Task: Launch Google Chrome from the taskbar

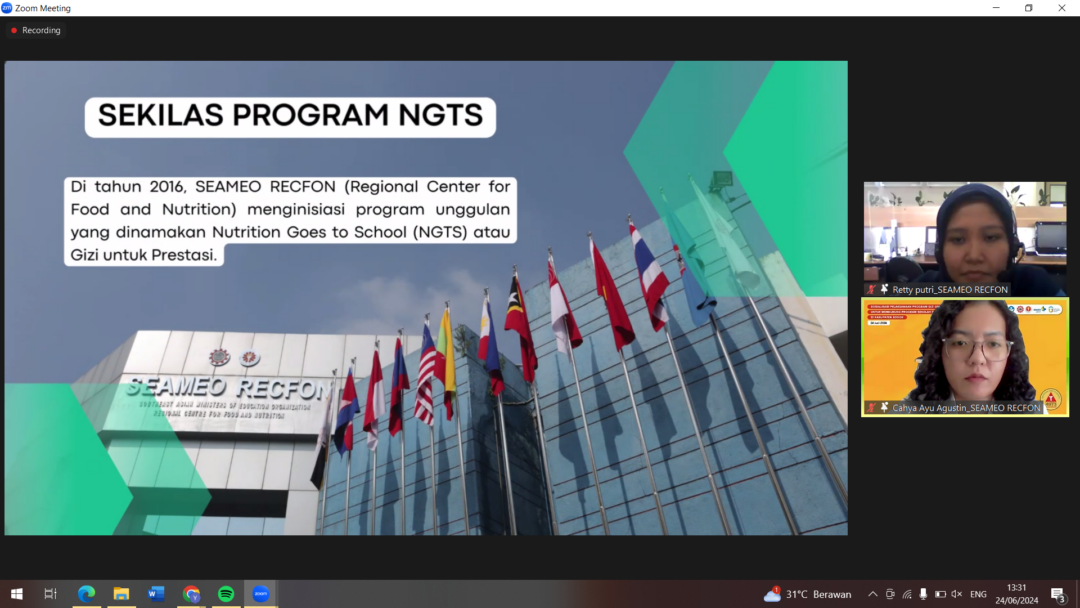Action: coord(191,594)
